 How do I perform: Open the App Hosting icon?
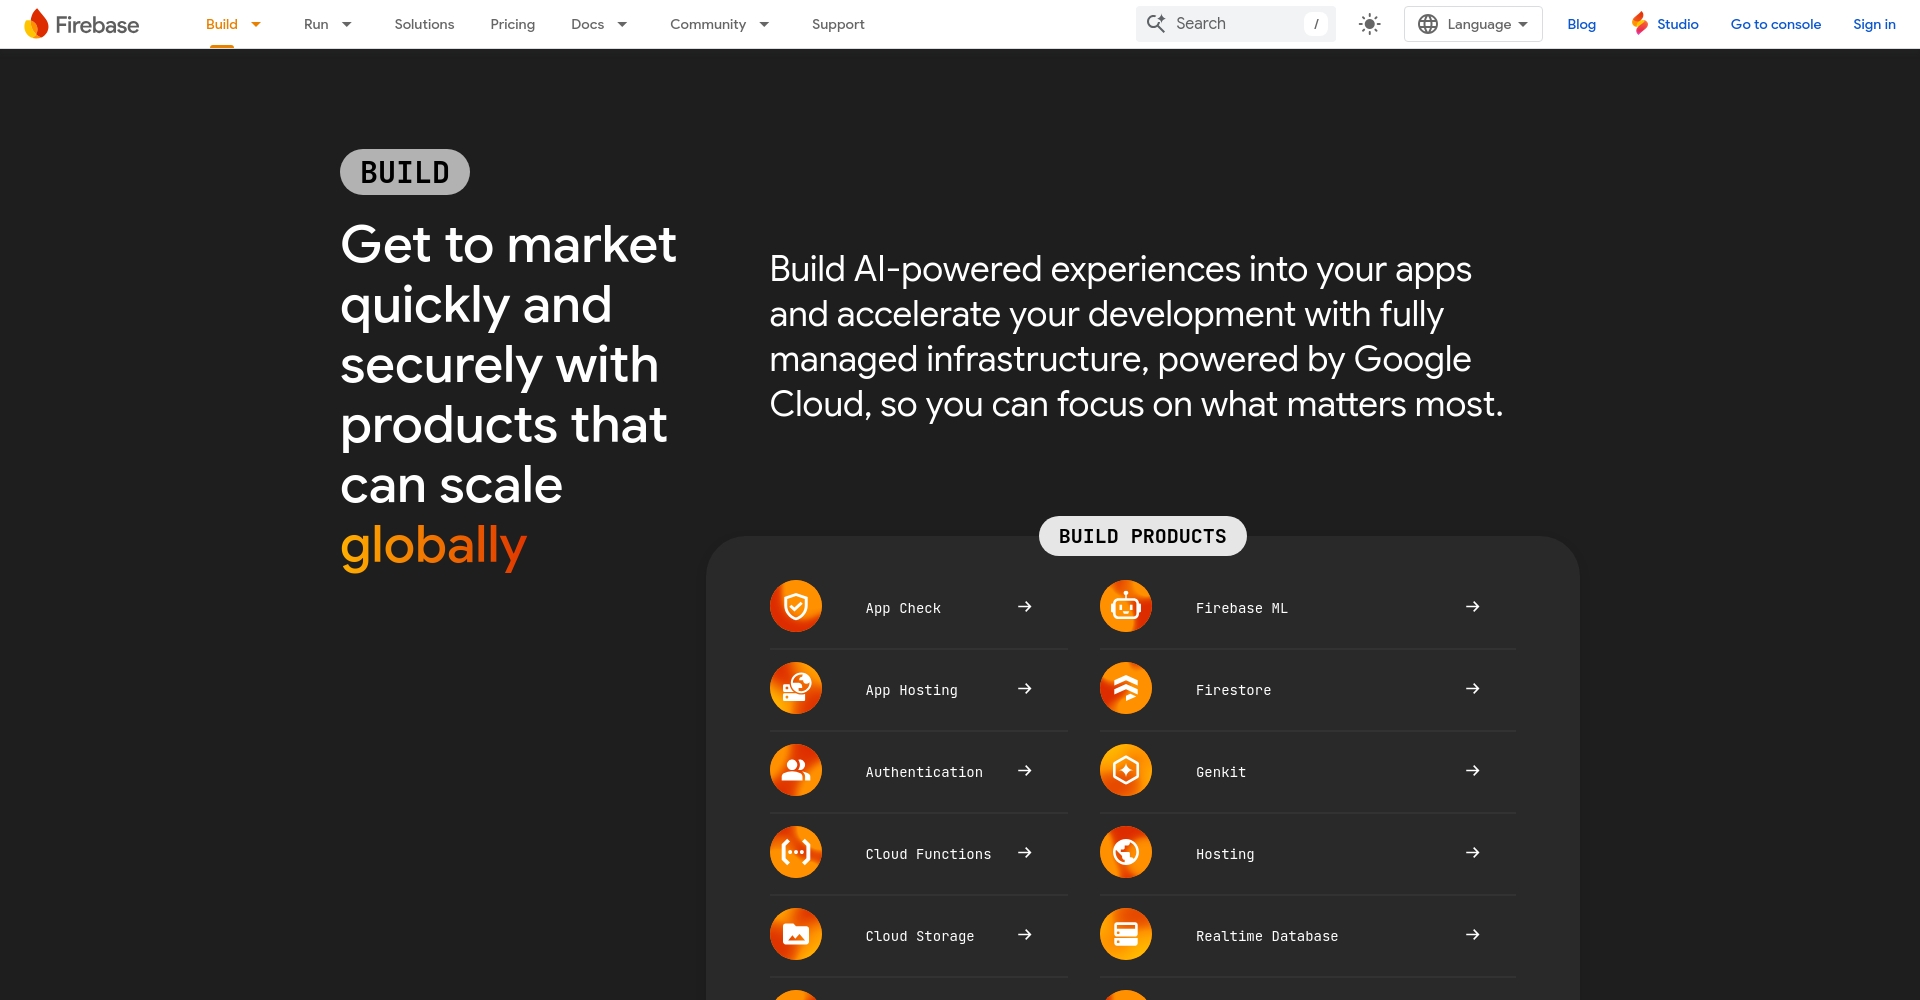[796, 688]
